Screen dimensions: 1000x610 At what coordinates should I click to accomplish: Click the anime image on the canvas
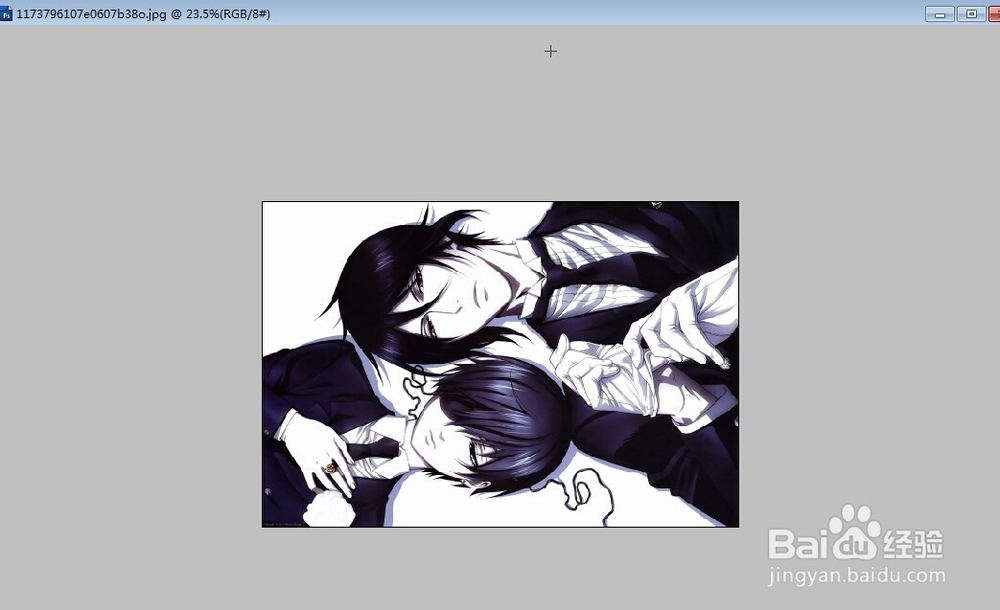pos(501,364)
